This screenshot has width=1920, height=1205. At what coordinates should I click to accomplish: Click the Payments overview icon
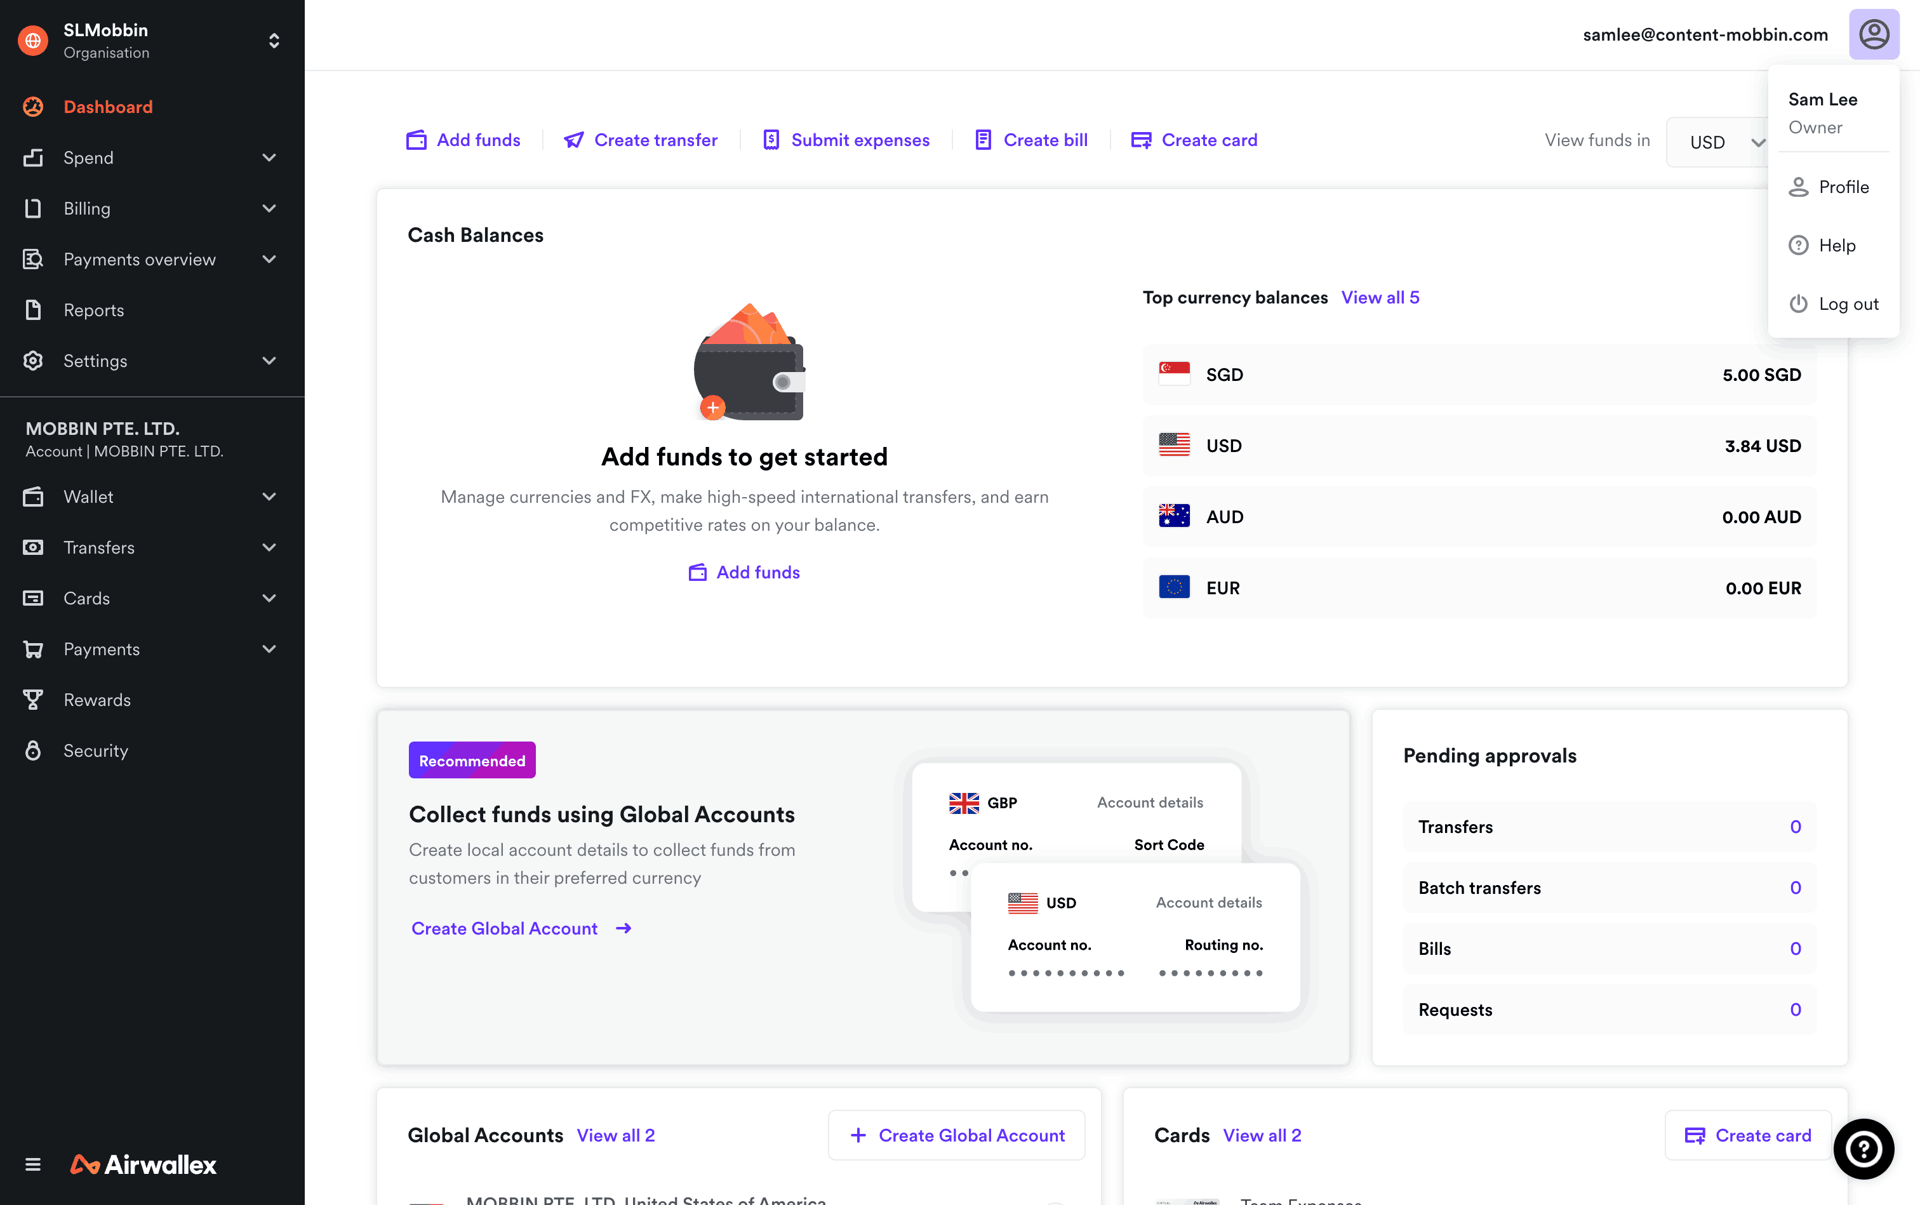click(33, 259)
